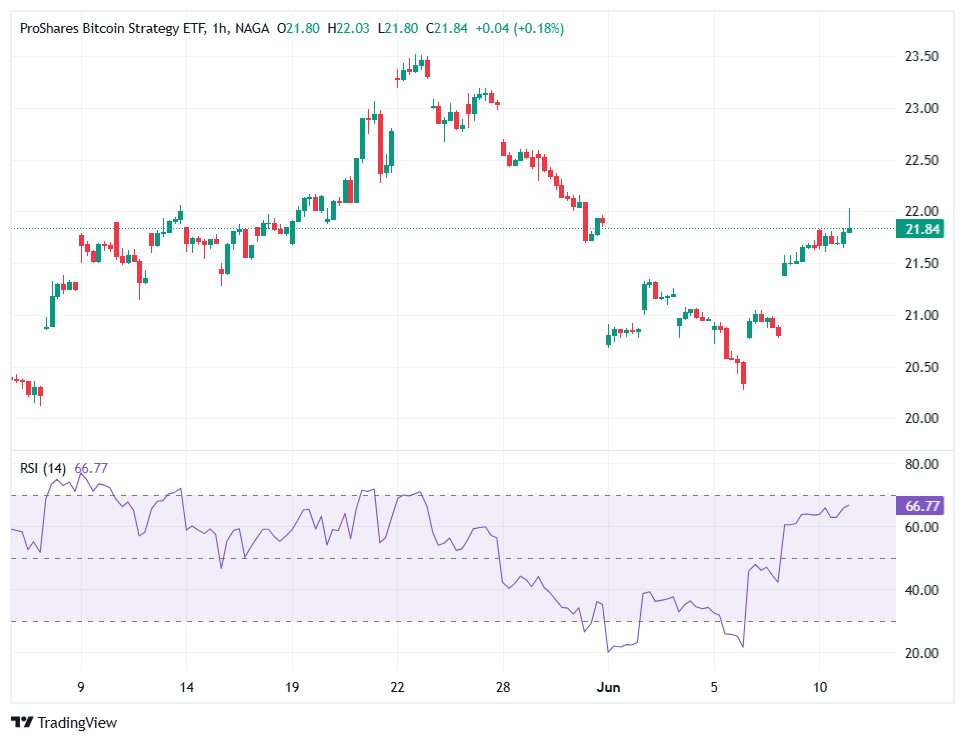Viewport: 965px width, 742px height.
Task: Select the purple RSI legend value 66.77
Action: tap(91, 468)
